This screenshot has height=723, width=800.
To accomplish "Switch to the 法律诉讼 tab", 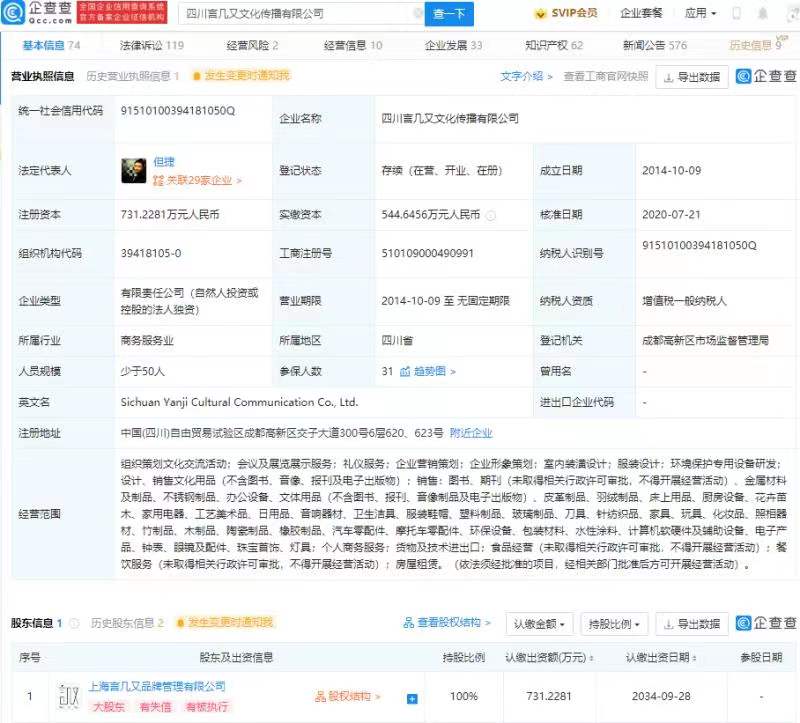I will (x=152, y=45).
